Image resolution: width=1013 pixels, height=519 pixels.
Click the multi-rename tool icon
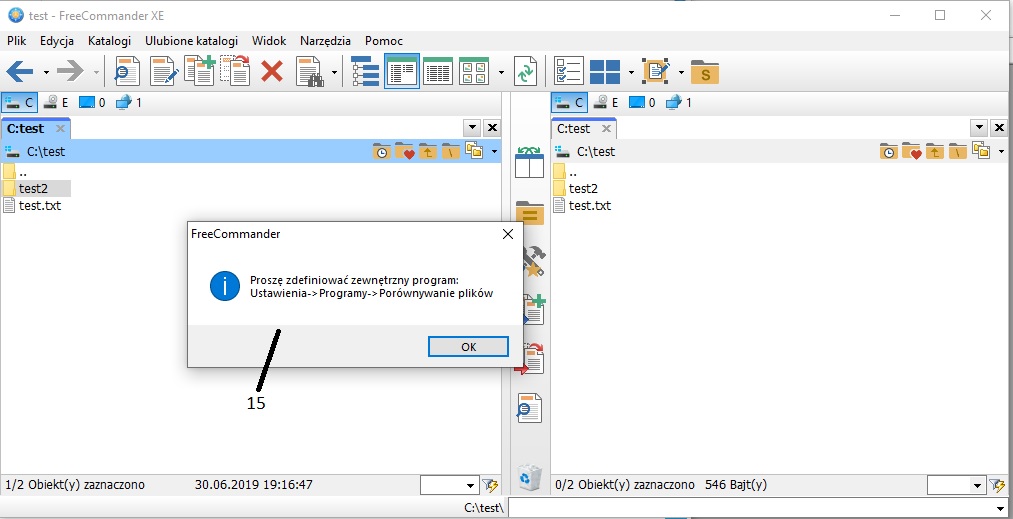656,71
